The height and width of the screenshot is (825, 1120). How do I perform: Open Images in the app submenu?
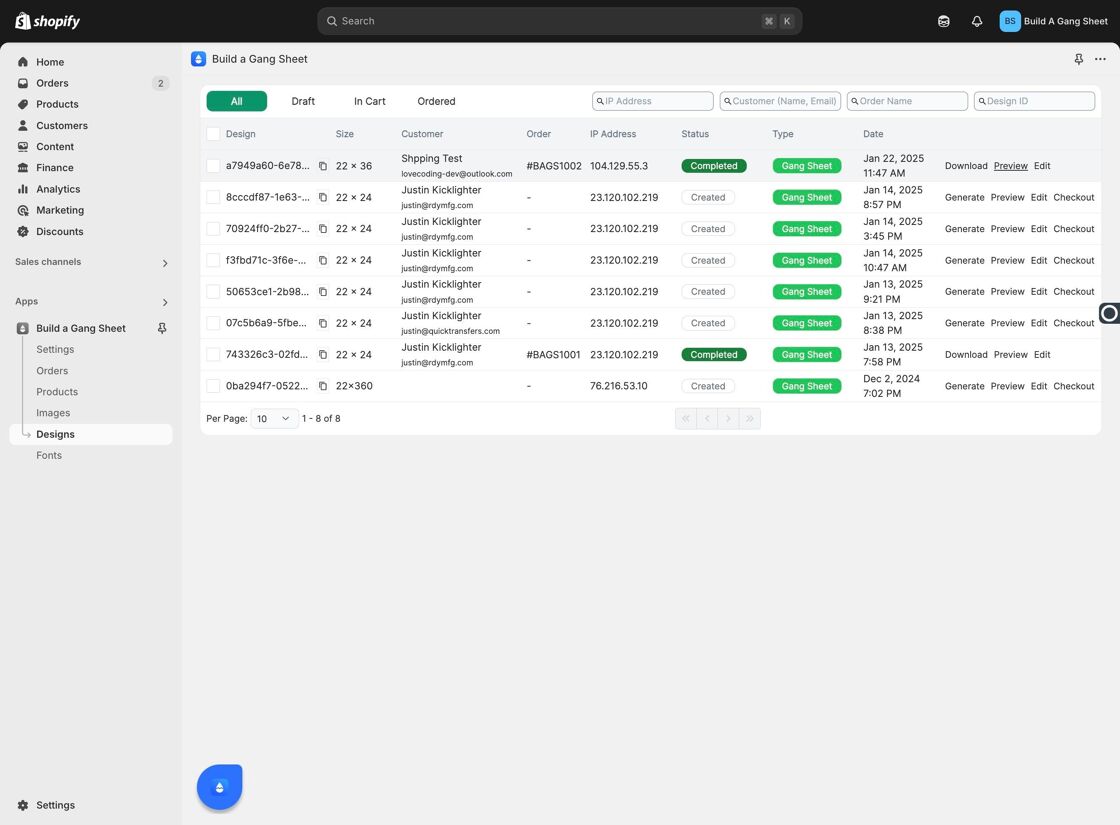coord(53,413)
